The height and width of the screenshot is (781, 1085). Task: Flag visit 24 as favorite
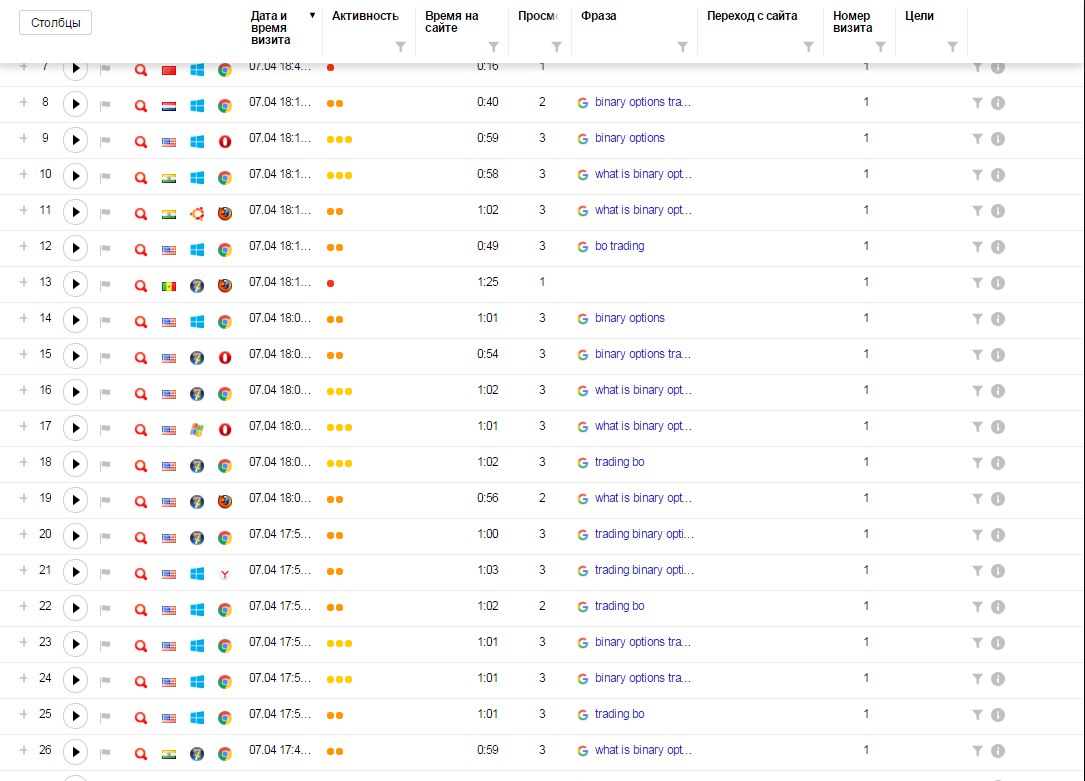[105, 681]
